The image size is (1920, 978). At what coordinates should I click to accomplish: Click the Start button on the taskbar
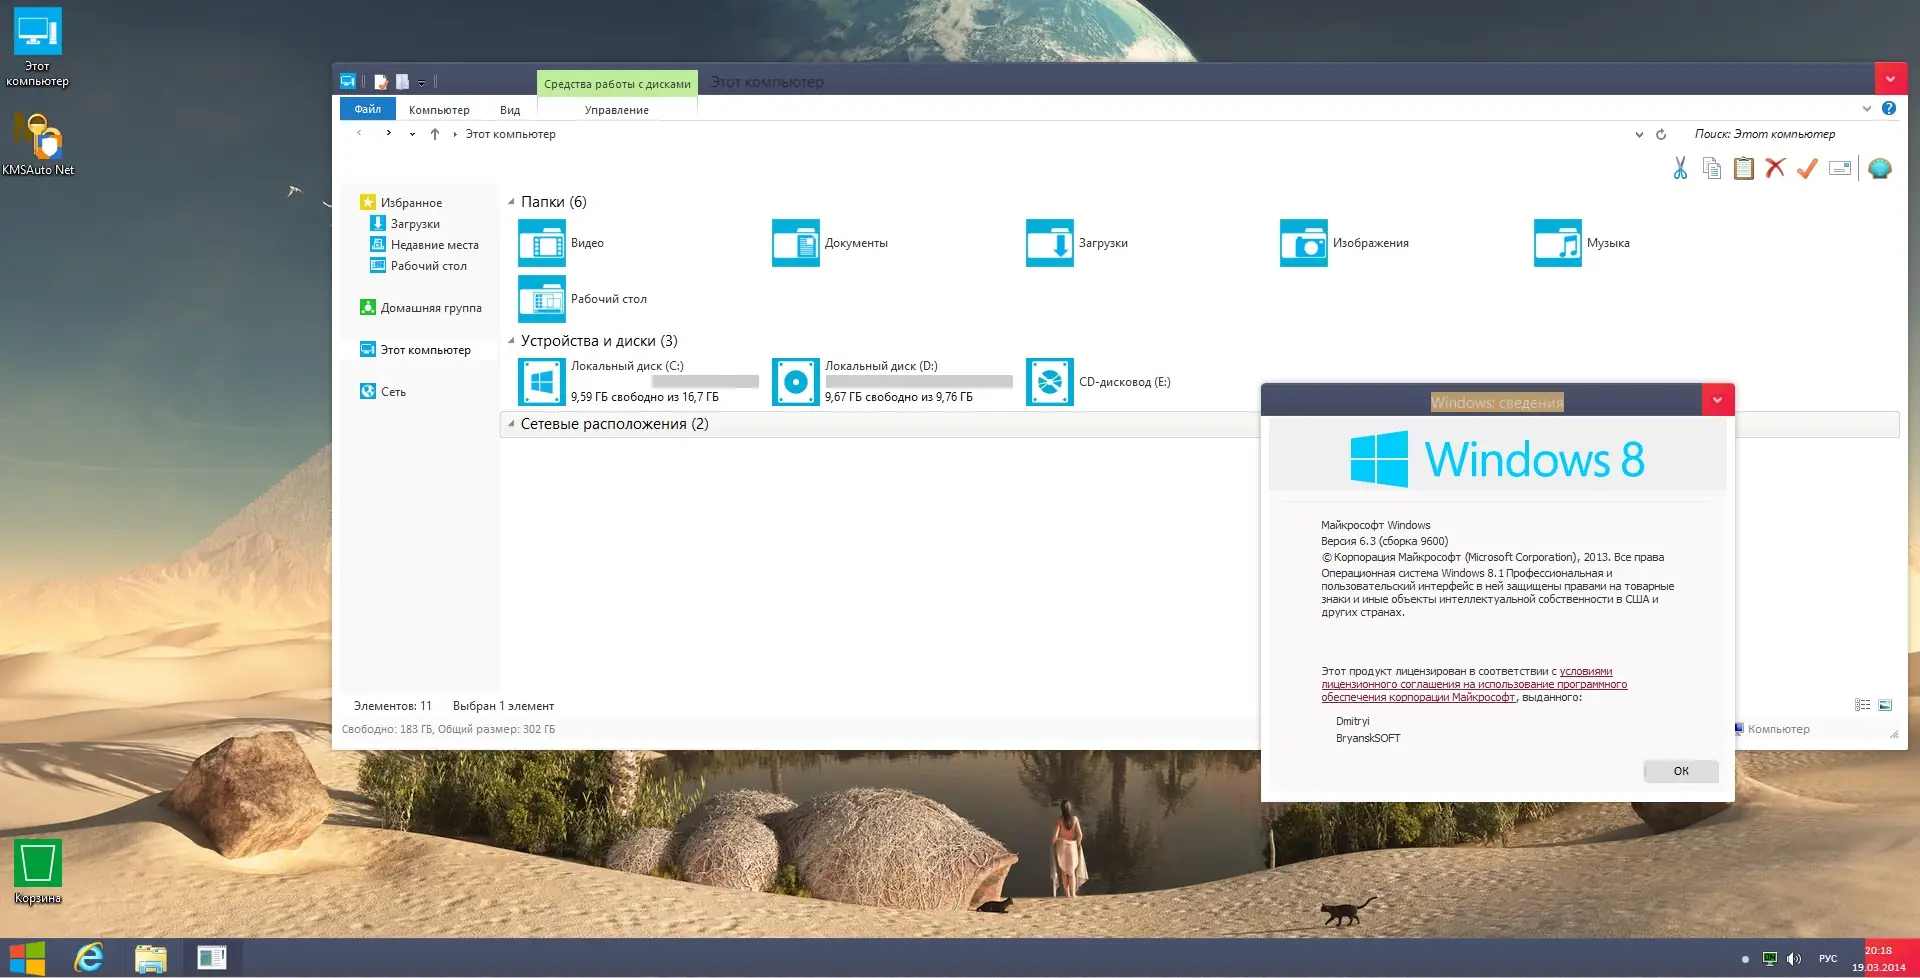click(x=27, y=958)
